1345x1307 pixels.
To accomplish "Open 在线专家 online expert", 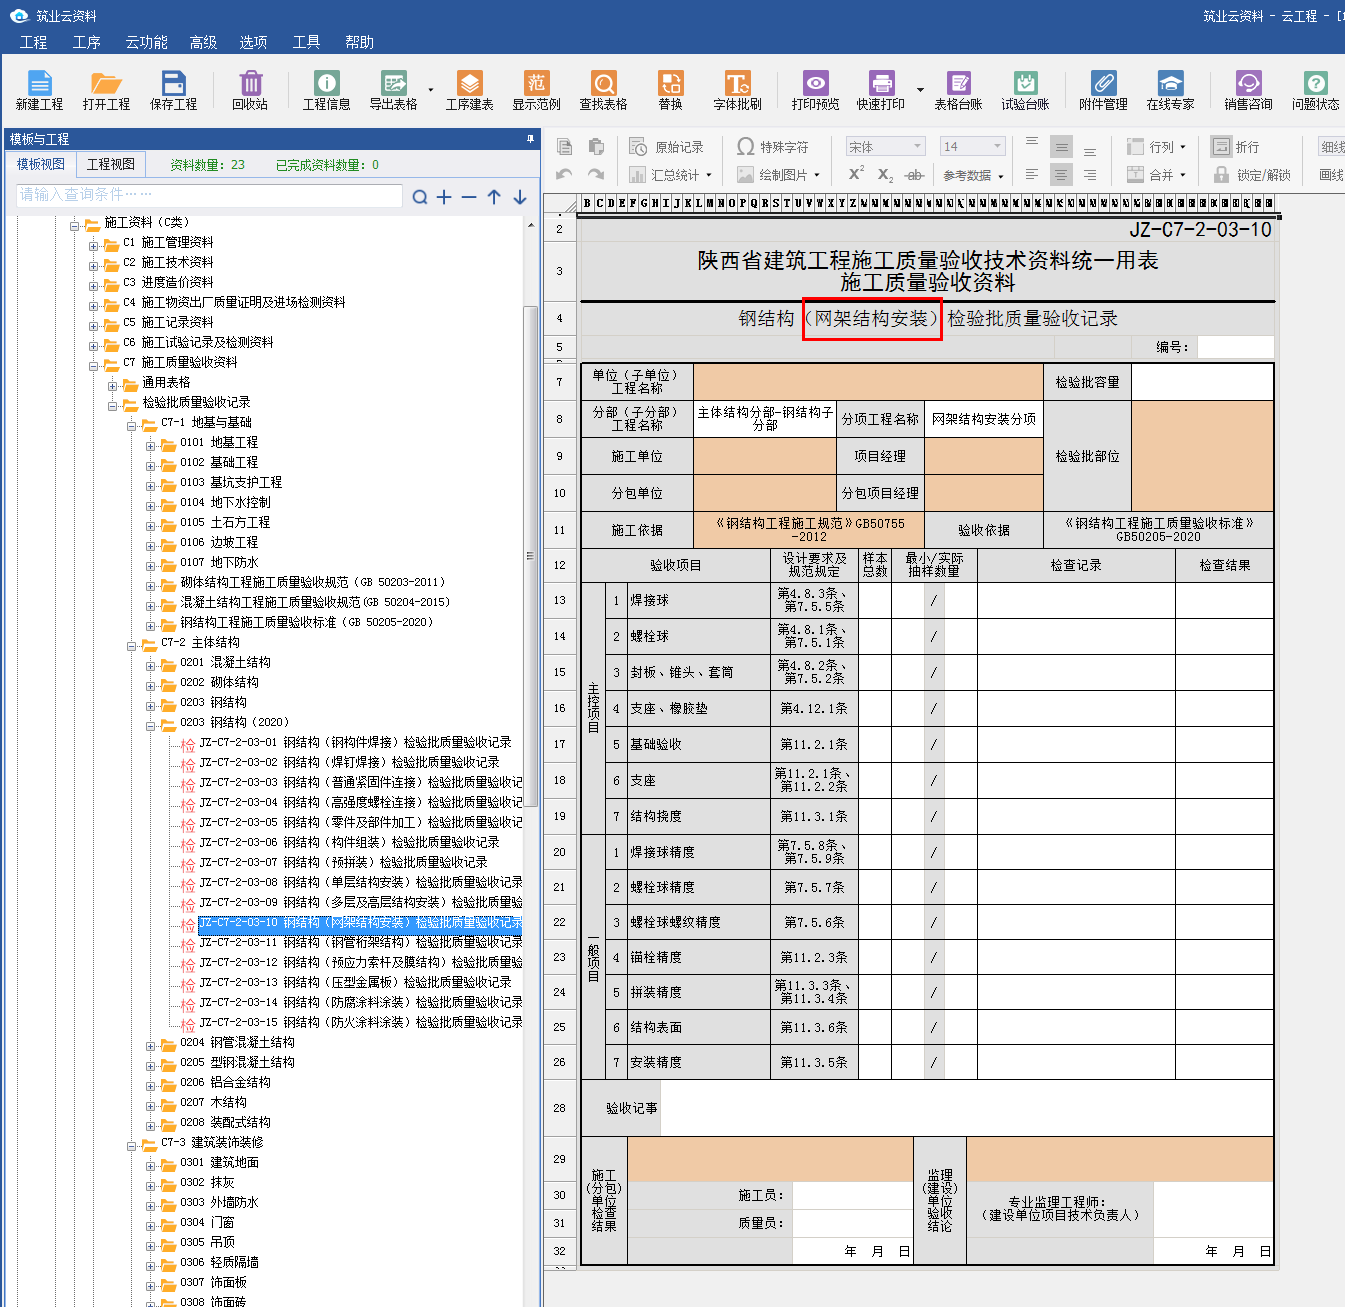I will 1170,89.
